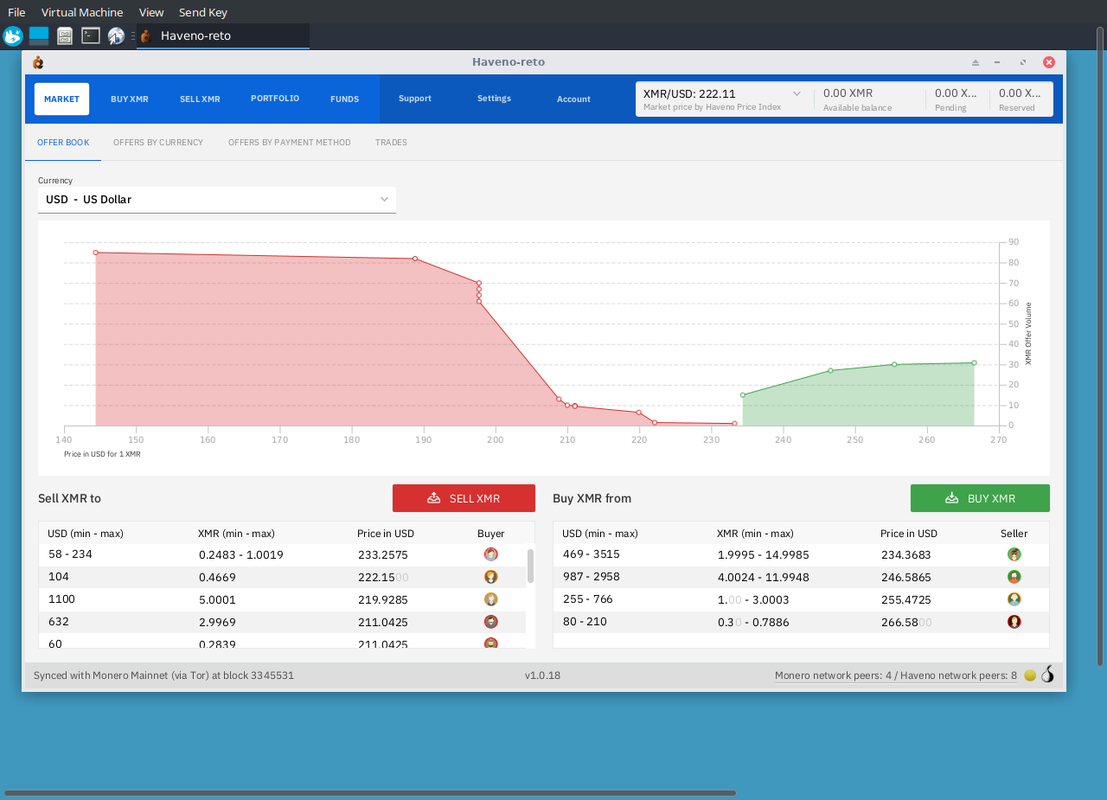Click the Price in USD header in sell table
The height and width of the screenshot is (800, 1107).
point(385,534)
